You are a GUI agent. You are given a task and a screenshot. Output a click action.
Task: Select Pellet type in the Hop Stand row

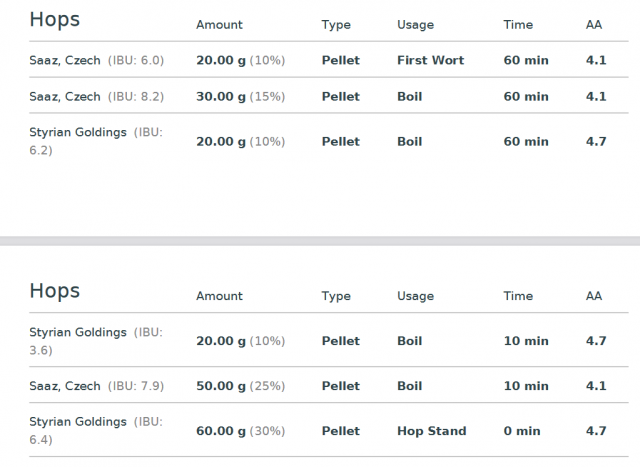[x=340, y=431]
